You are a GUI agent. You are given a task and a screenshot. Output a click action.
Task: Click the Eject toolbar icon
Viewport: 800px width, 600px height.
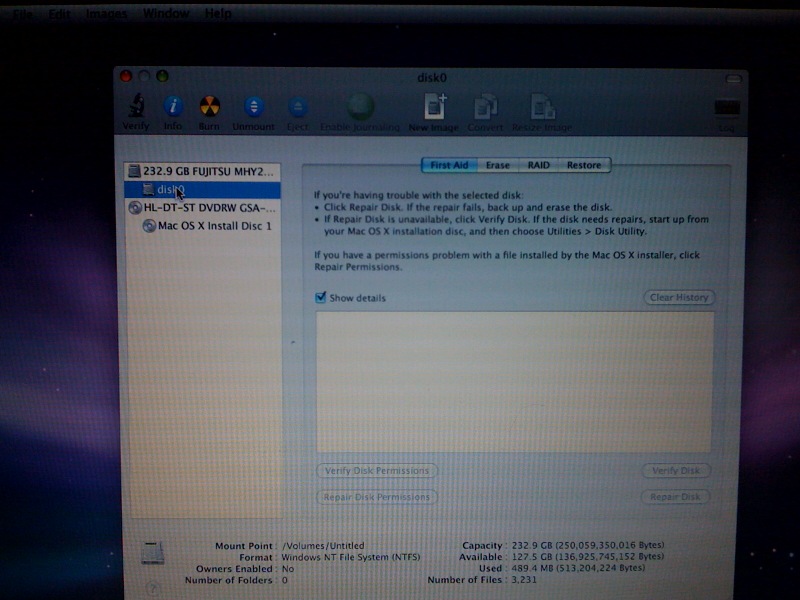click(x=297, y=107)
